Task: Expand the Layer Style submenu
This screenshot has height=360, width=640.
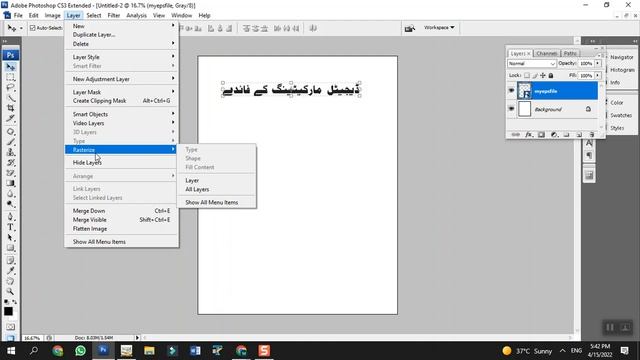Action: click(x=122, y=57)
